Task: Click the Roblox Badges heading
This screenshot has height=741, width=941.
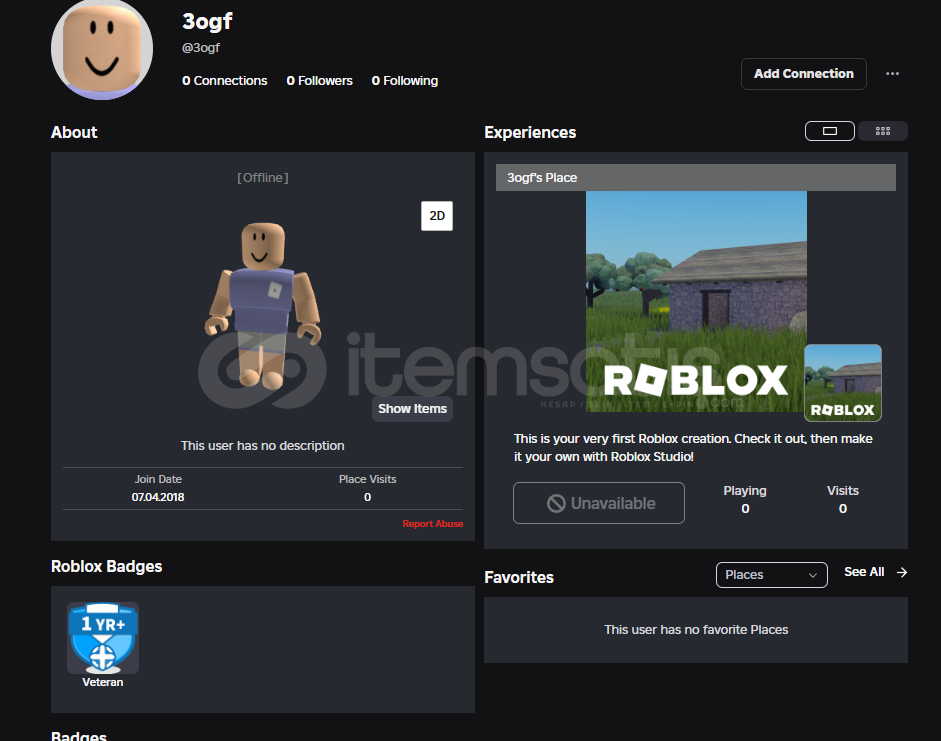Action: pyautogui.click(x=106, y=566)
